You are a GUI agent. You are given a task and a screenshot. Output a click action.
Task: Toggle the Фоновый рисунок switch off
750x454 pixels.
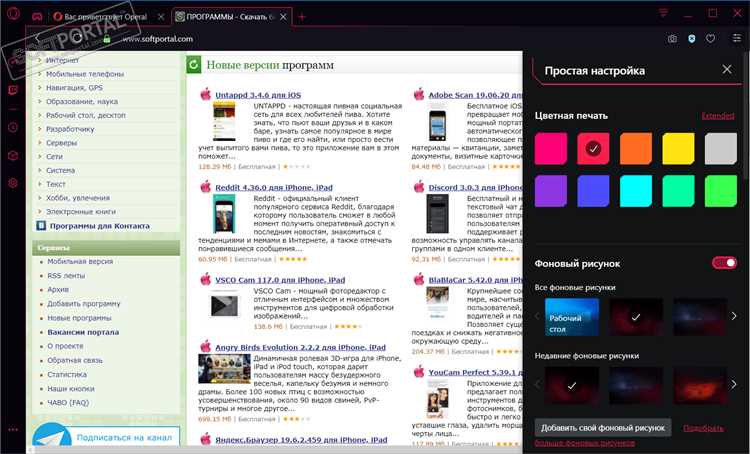[x=724, y=263]
